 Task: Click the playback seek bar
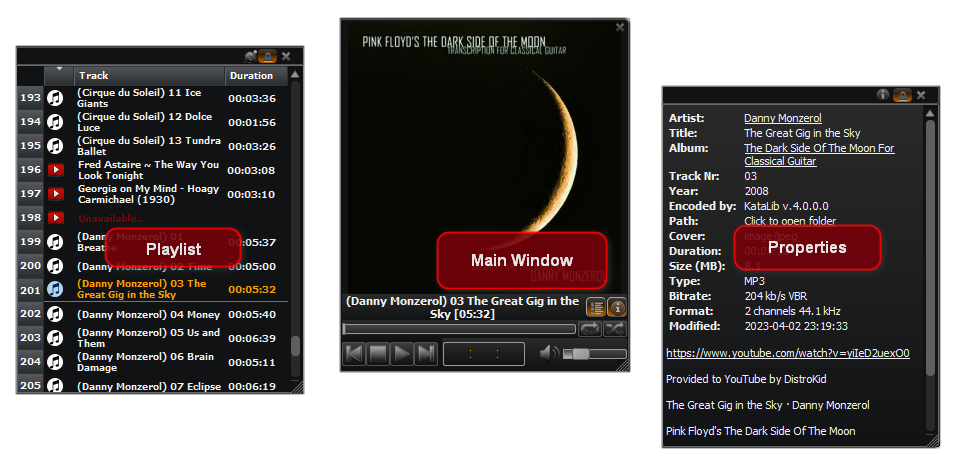pyautogui.click(x=459, y=329)
